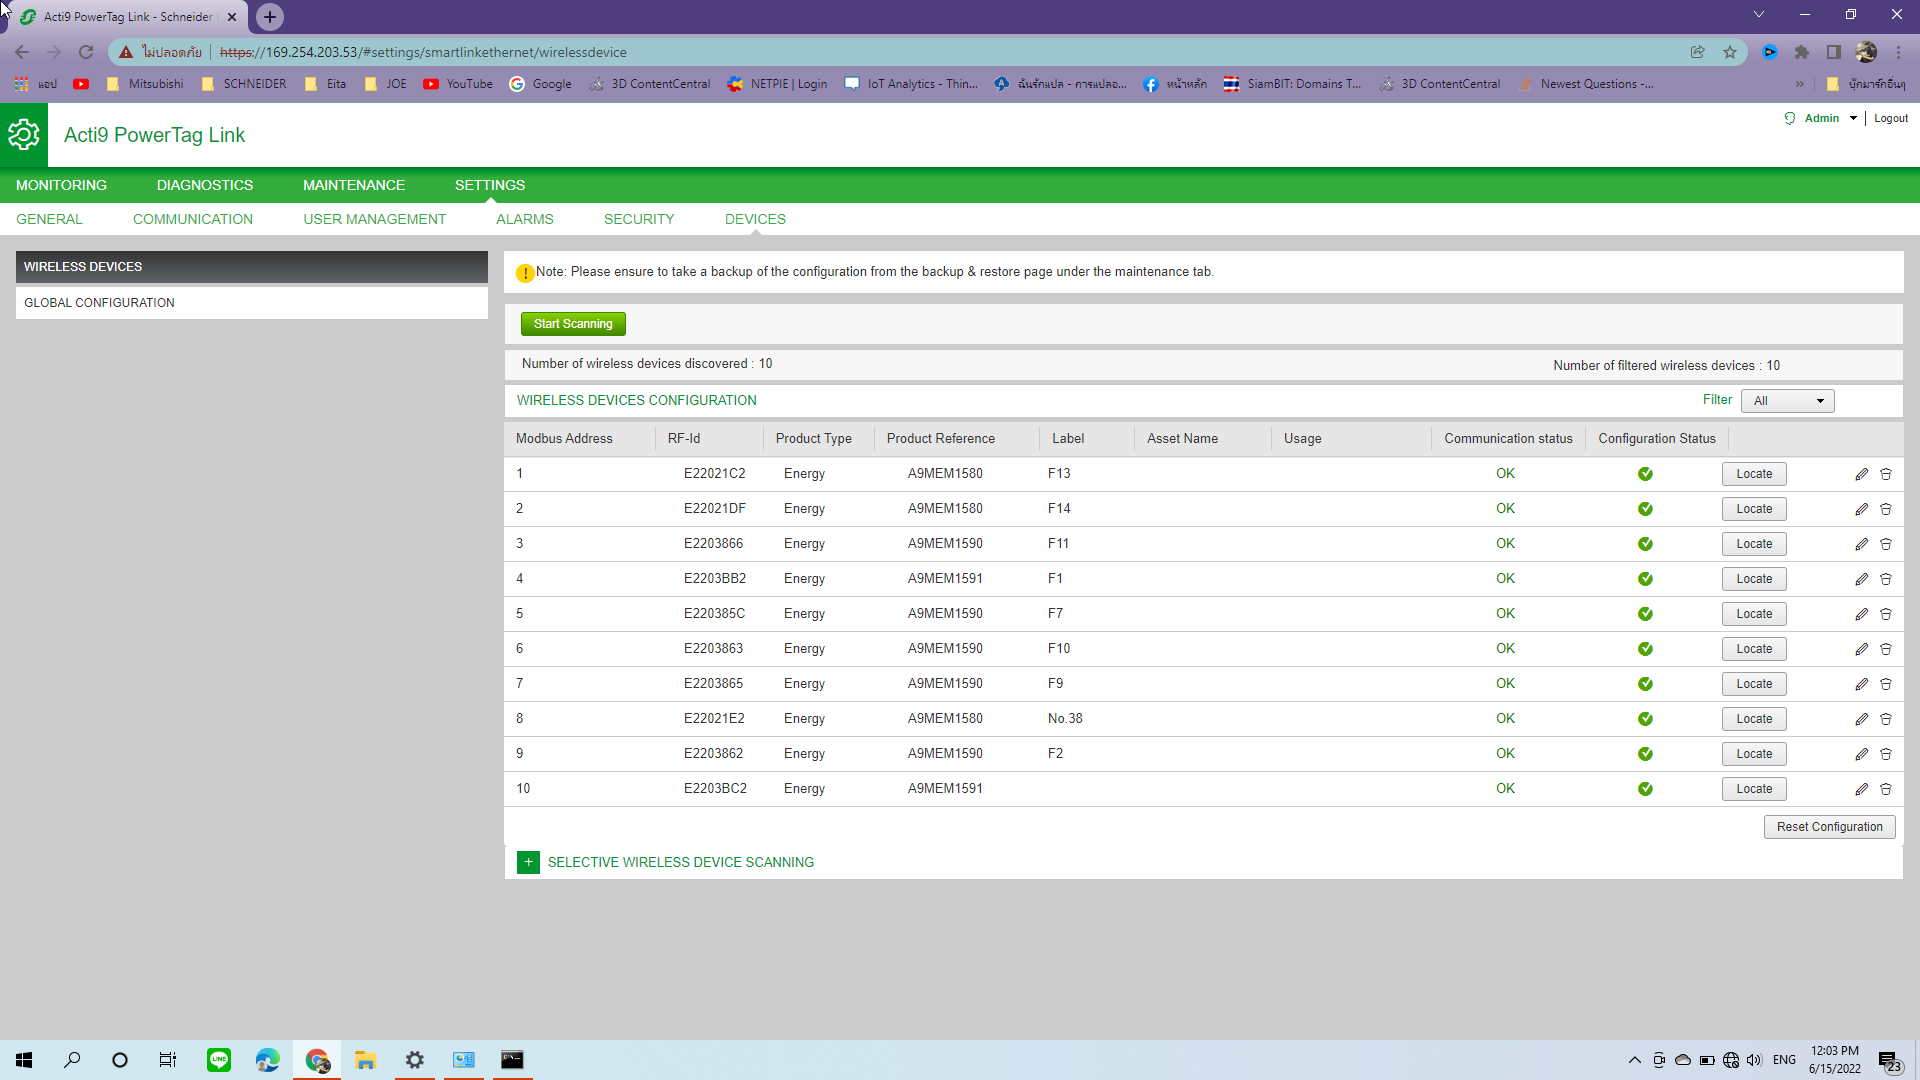Click Start Scanning button
Screen dimensions: 1920x1080
click(x=573, y=324)
